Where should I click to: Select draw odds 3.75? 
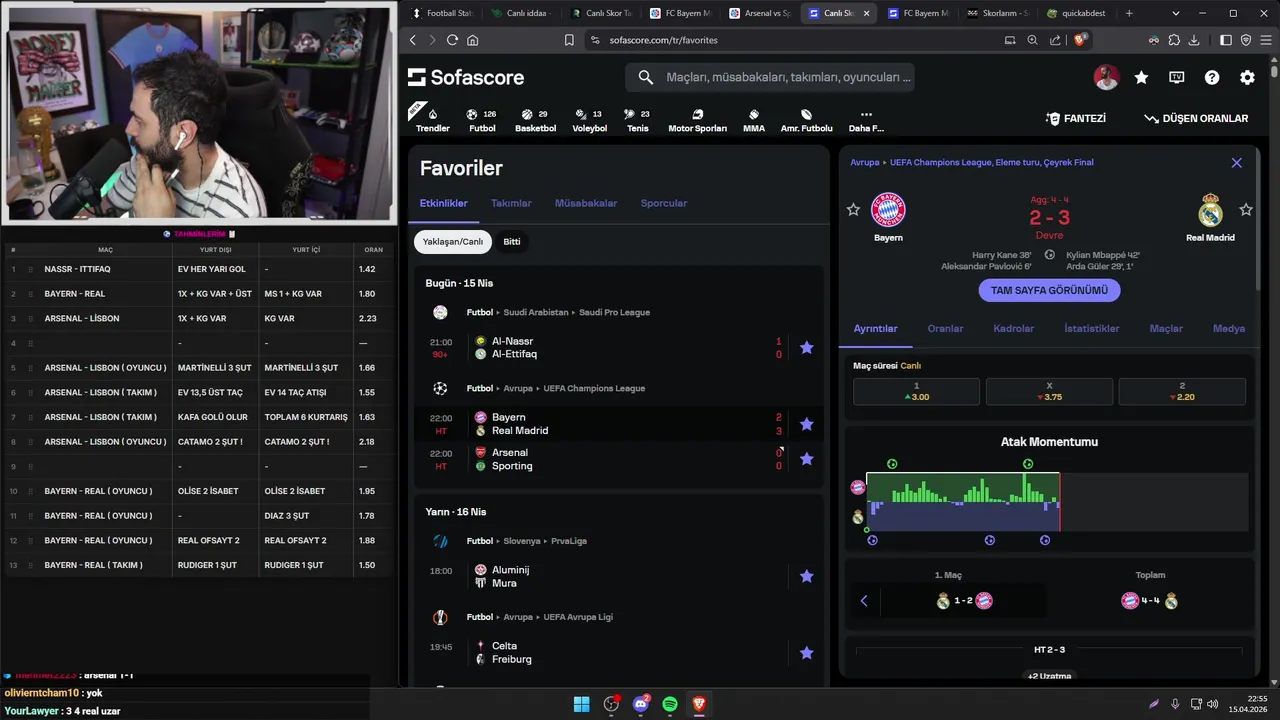pyautogui.click(x=1049, y=391)
